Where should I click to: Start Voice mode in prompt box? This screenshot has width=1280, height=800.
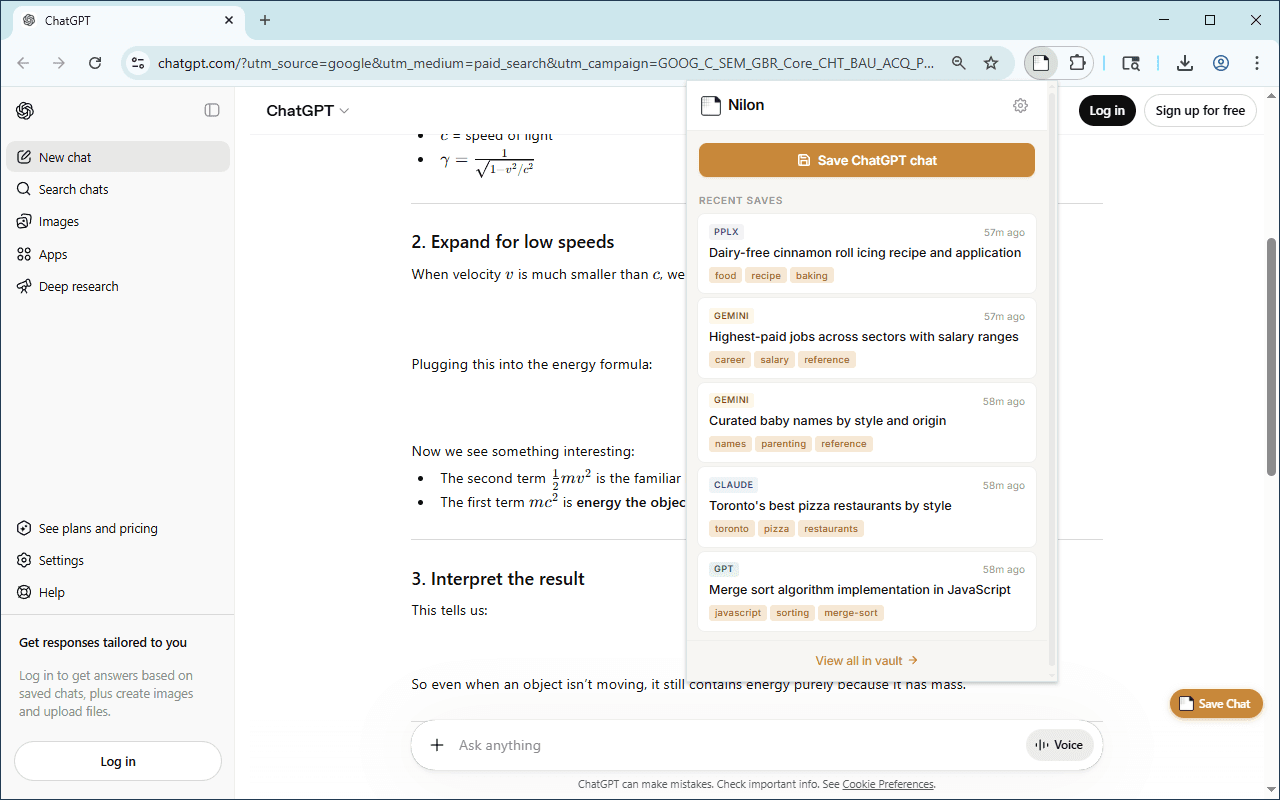pyautogui.click(x=1059, y=745)
